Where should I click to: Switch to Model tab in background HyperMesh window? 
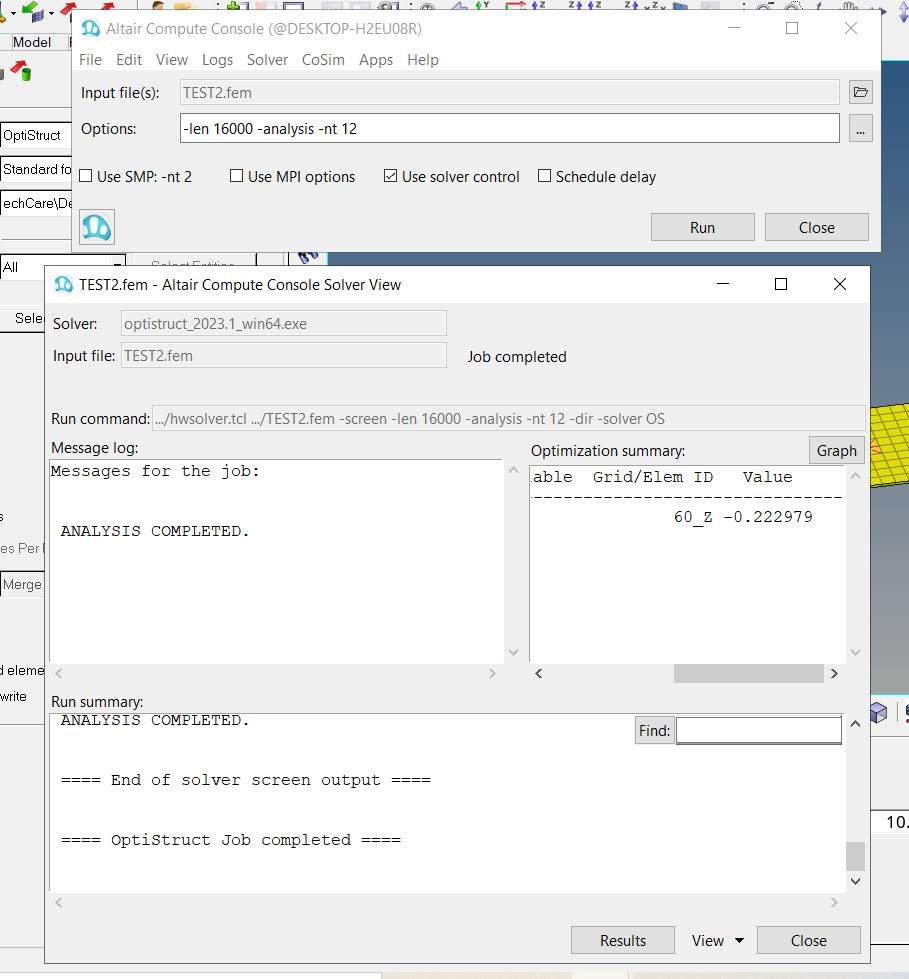tap(32, 42)
